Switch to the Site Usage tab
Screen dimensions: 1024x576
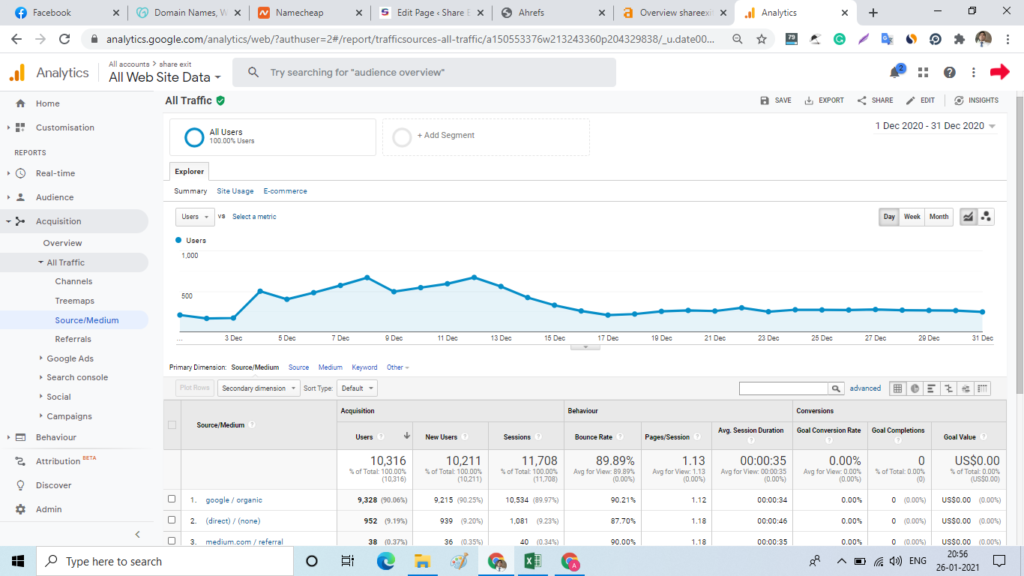[235, 191]
